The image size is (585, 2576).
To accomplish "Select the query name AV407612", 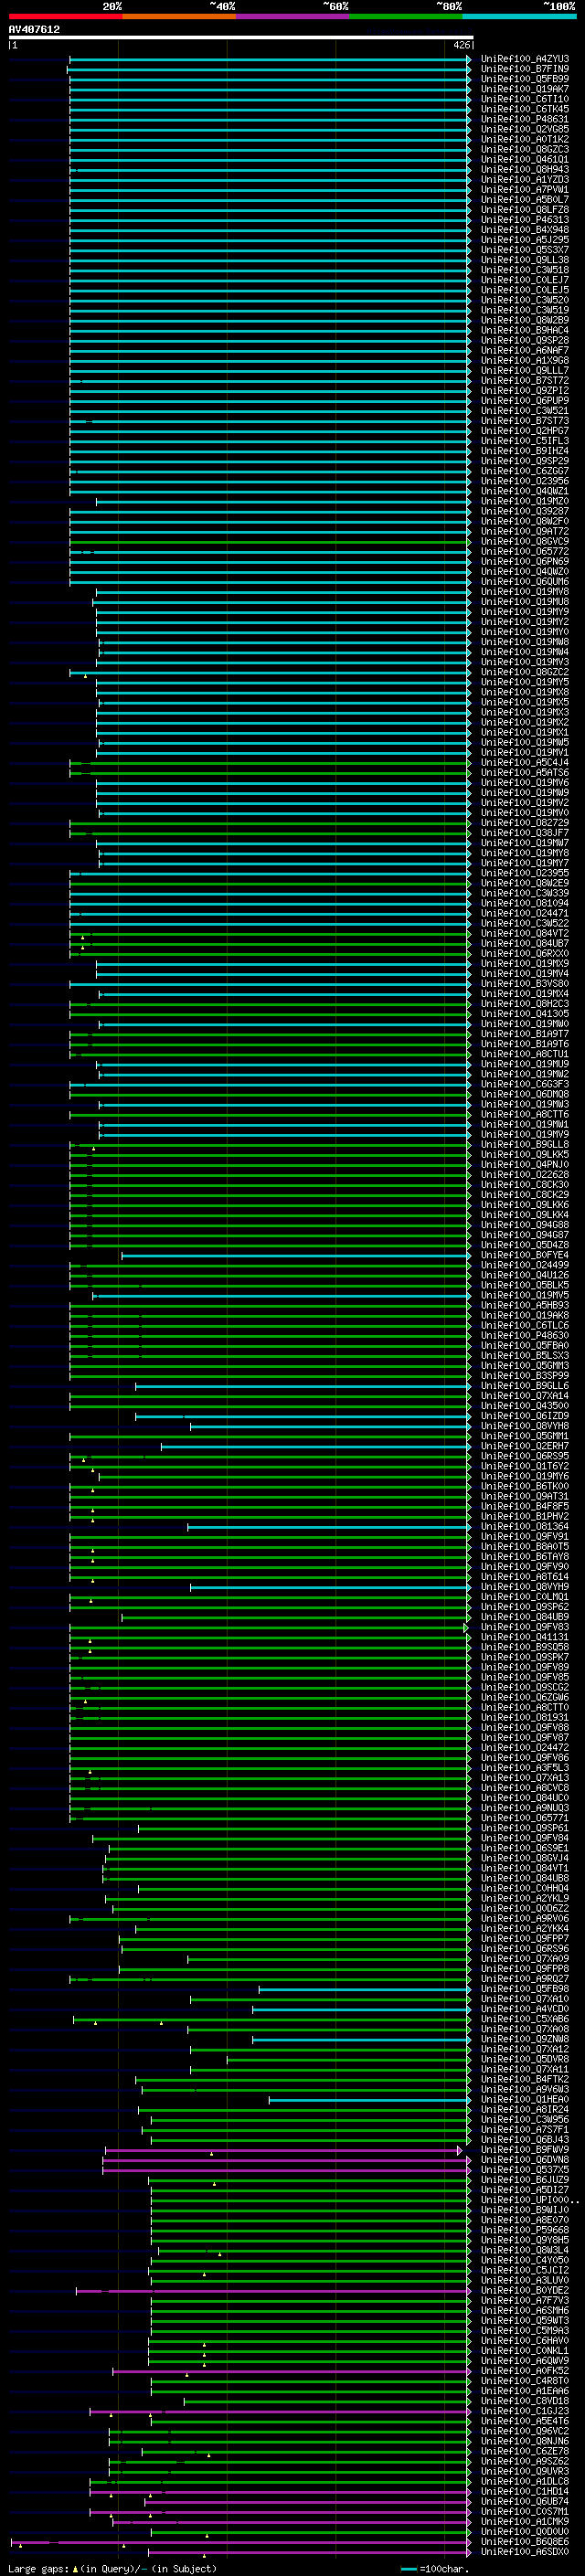I will point(34,29).
